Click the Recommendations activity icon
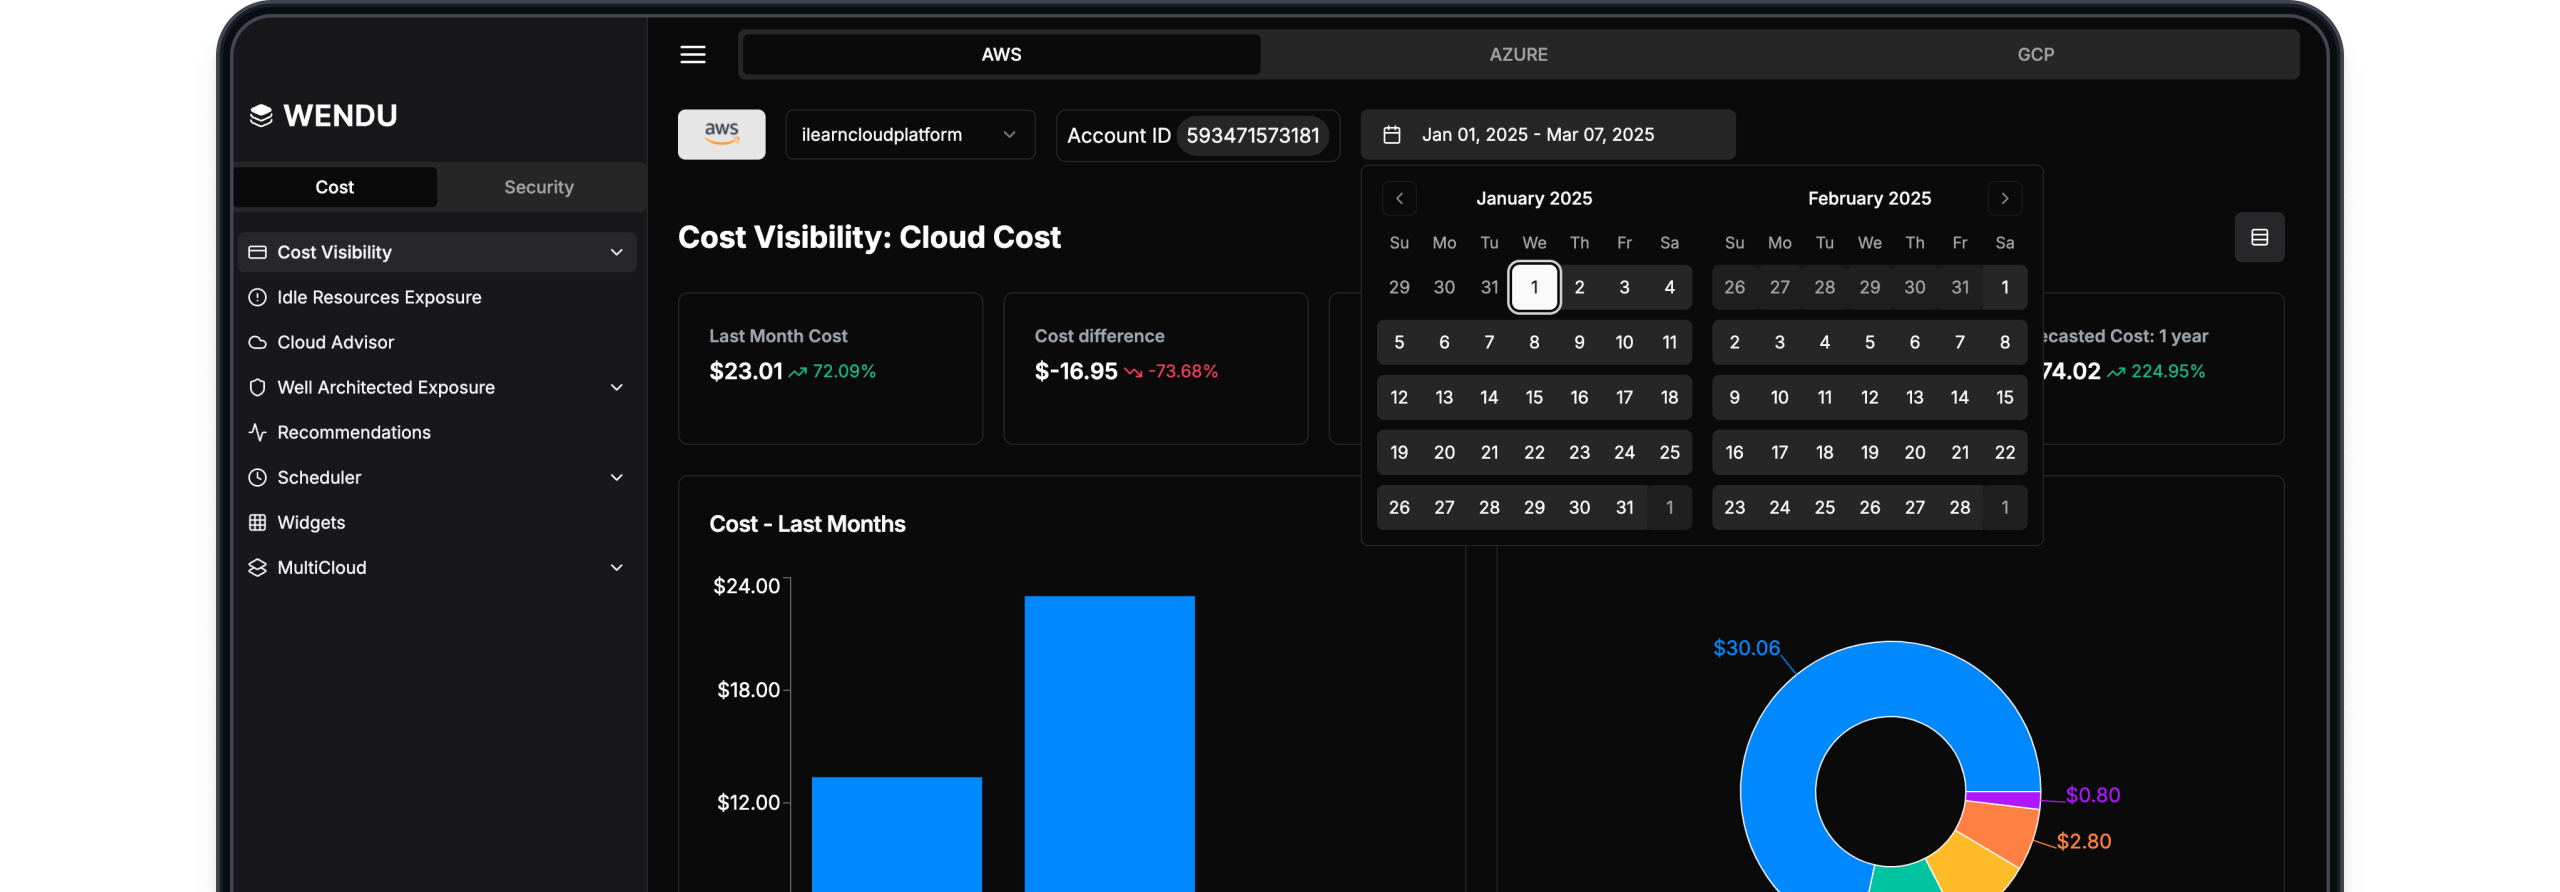 point(257,432)
